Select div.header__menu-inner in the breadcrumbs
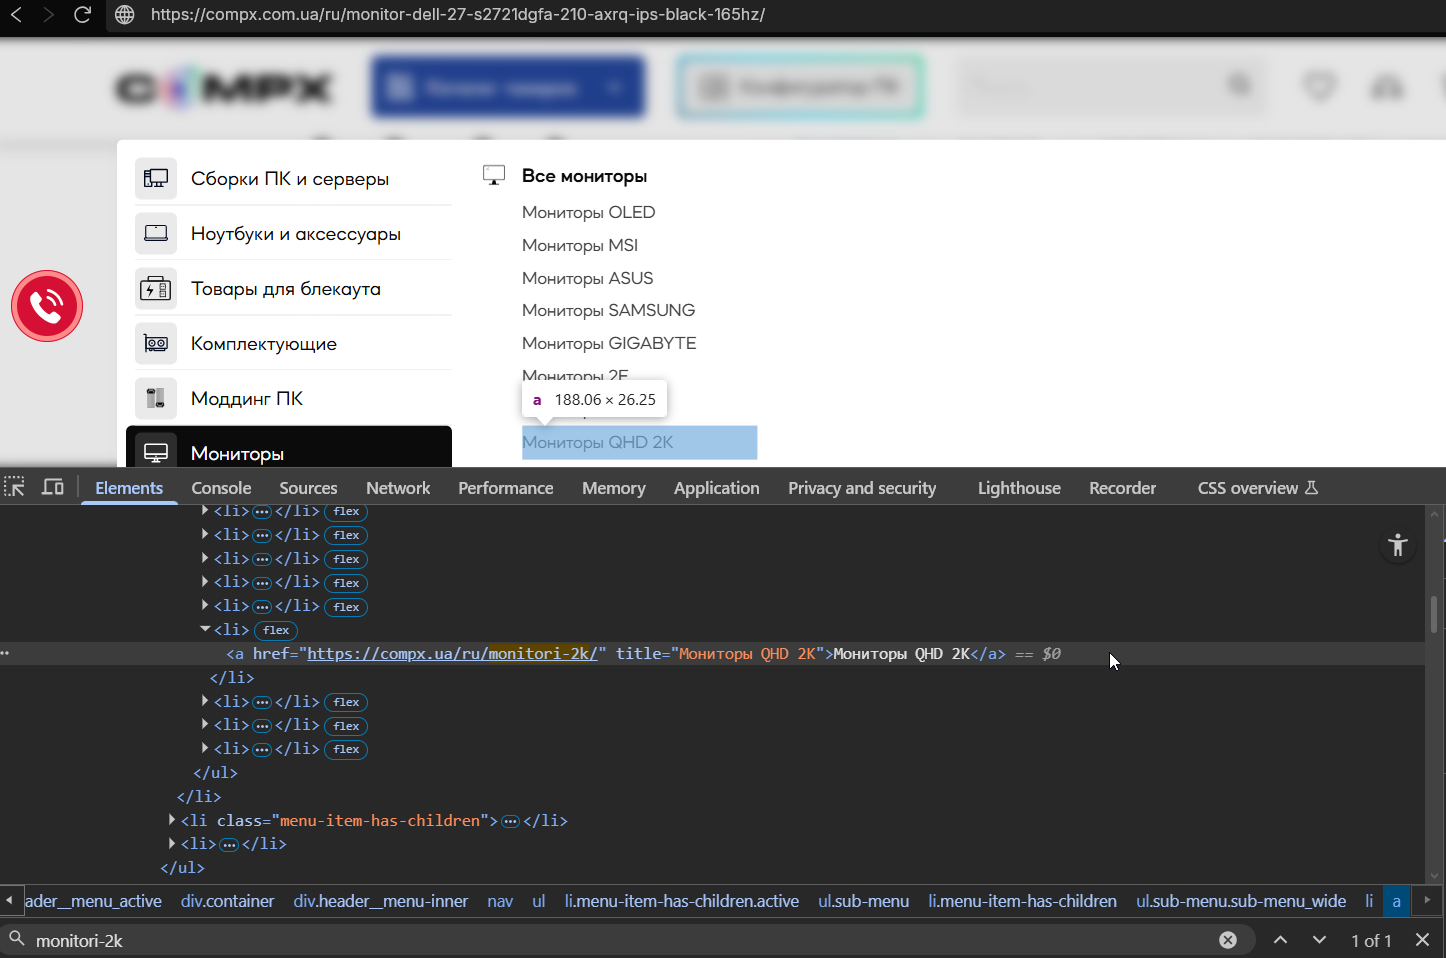1446x958 pixels. pyautogui.click(x=381, y=901)
